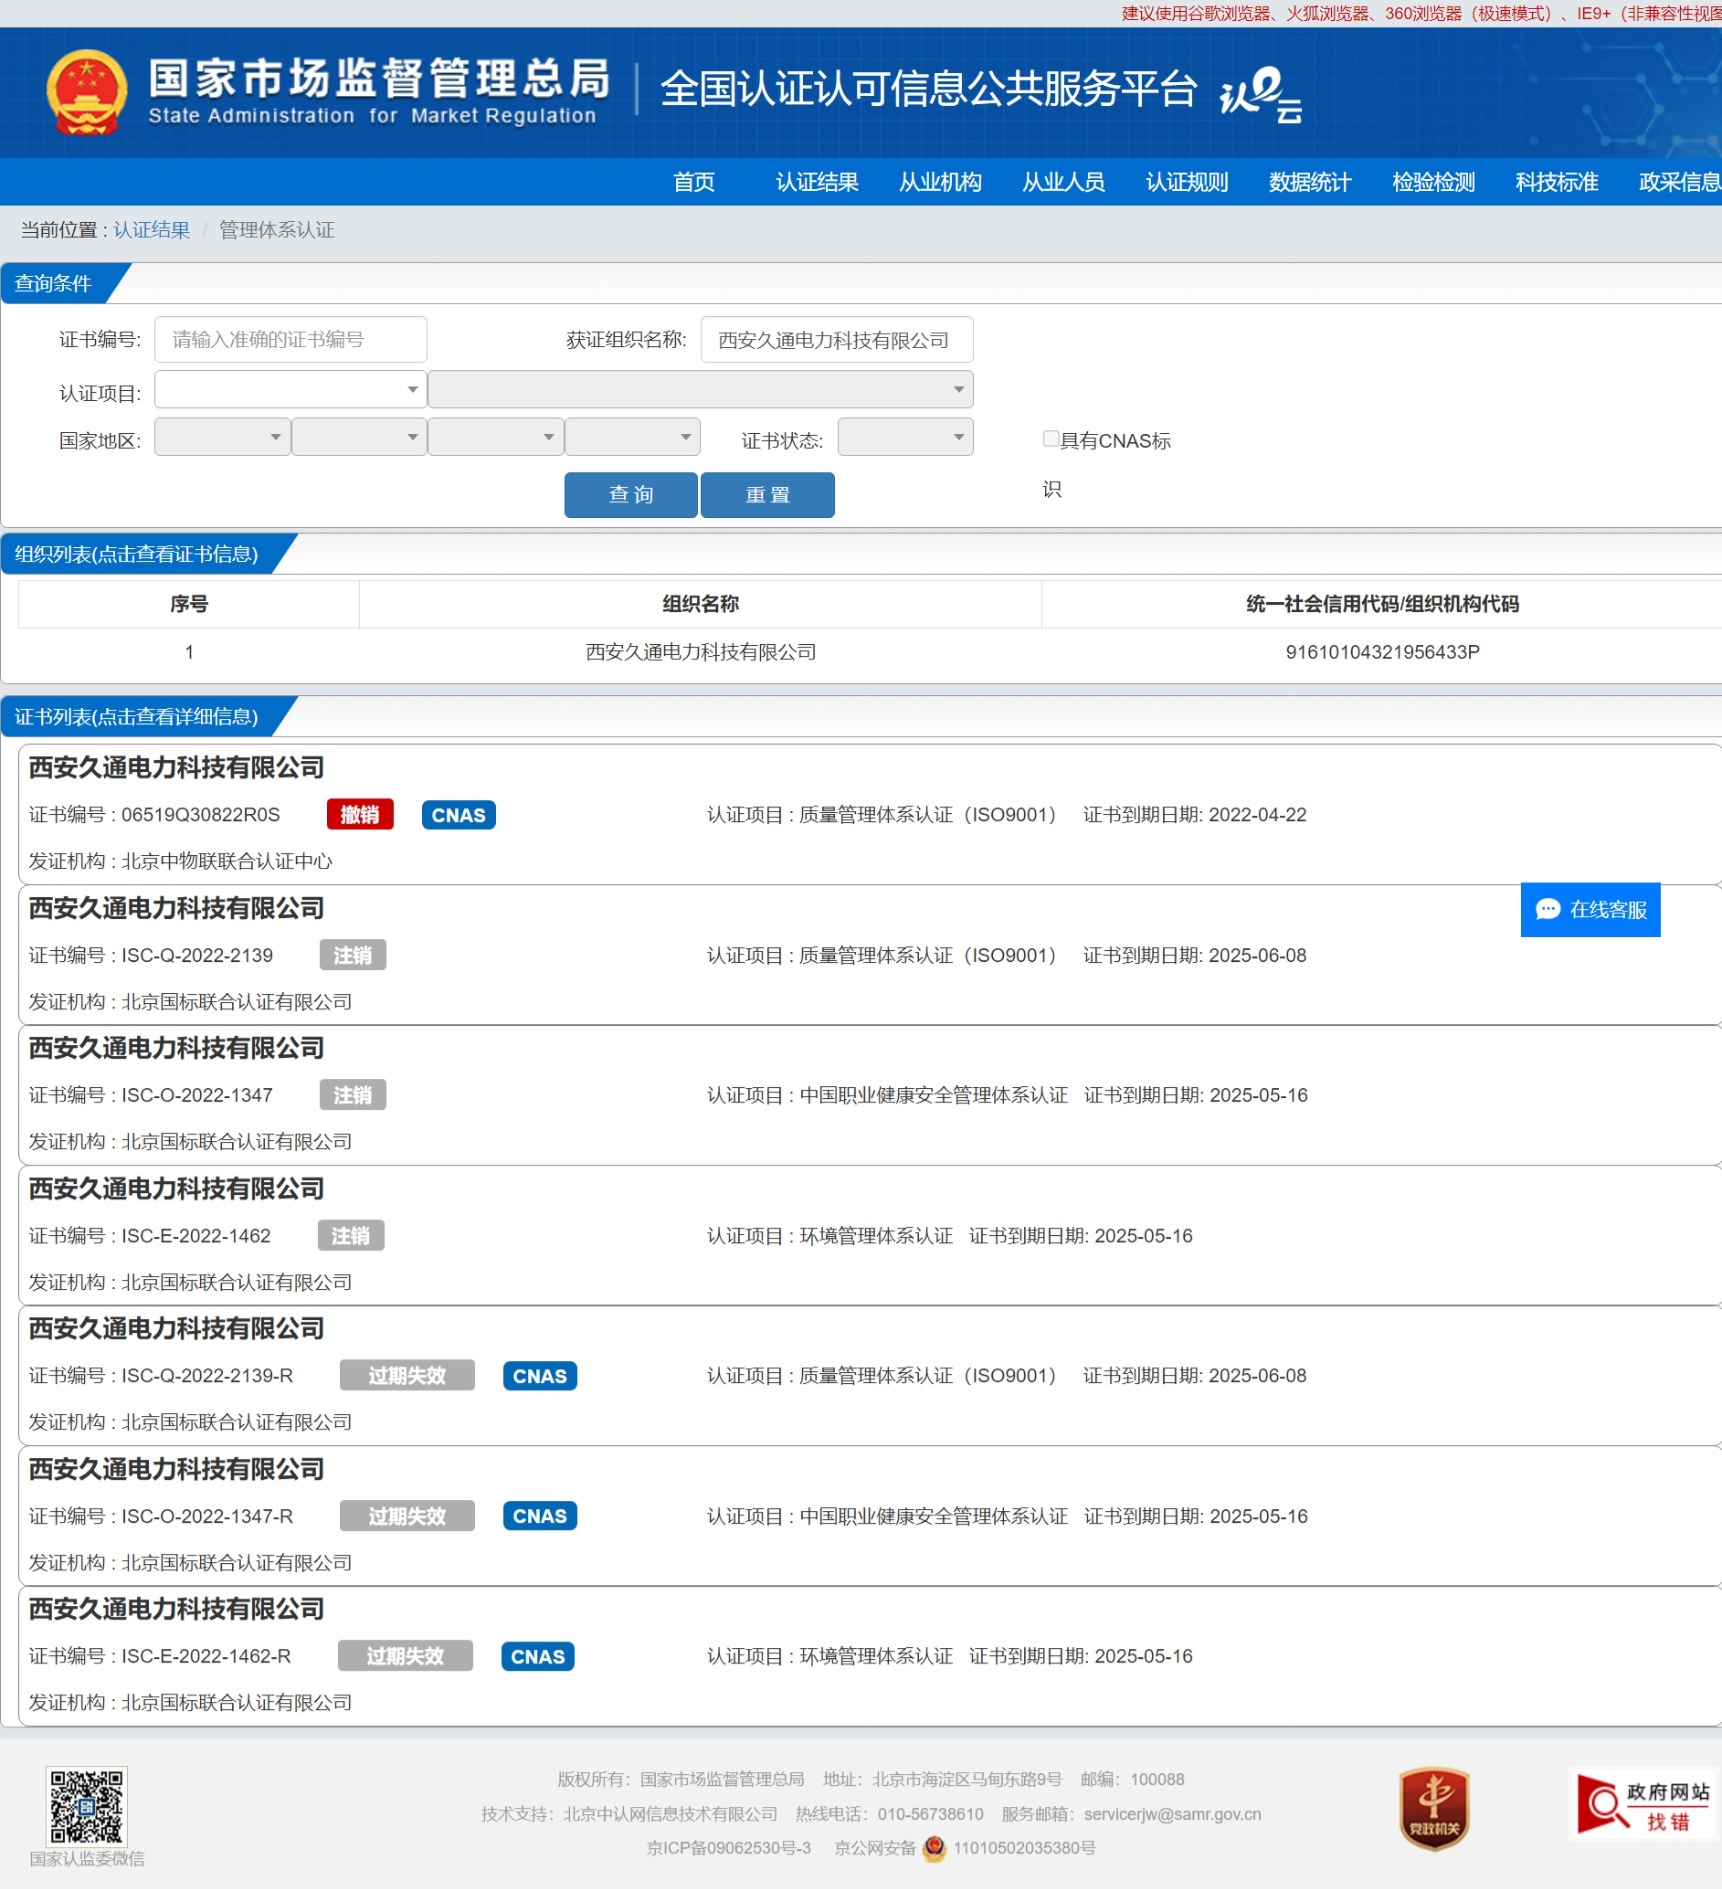Open the third 国家地区 dropdown
Screen dimensions: 1722x1889
click(496, 437)
